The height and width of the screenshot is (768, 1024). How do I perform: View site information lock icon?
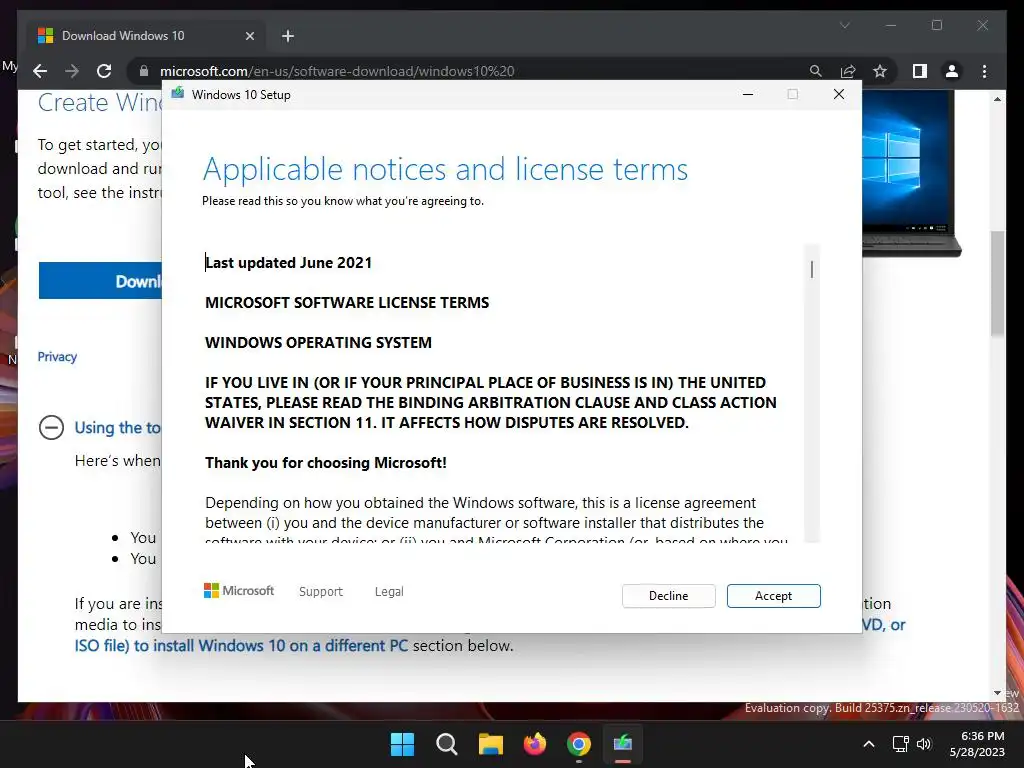click(x=144, y=71)
